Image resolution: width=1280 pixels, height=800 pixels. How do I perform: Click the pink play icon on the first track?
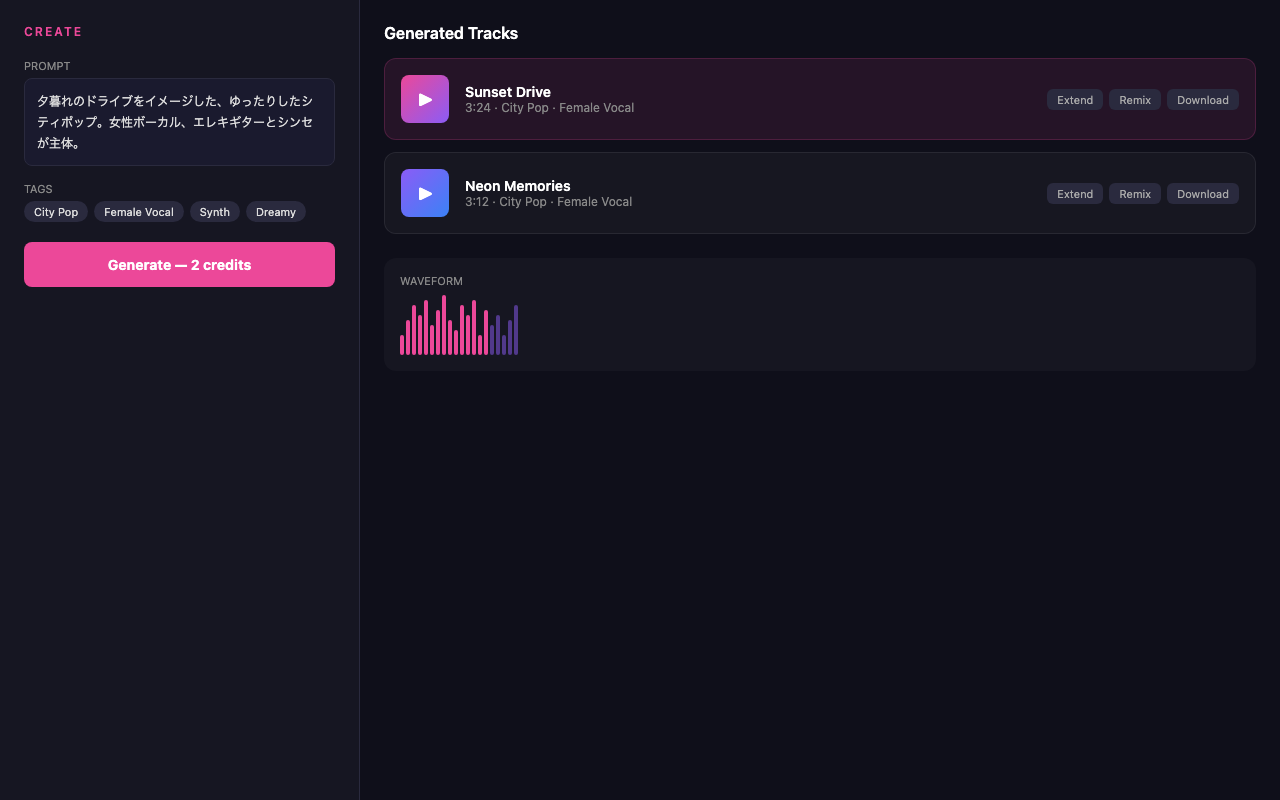click(424, 98)
